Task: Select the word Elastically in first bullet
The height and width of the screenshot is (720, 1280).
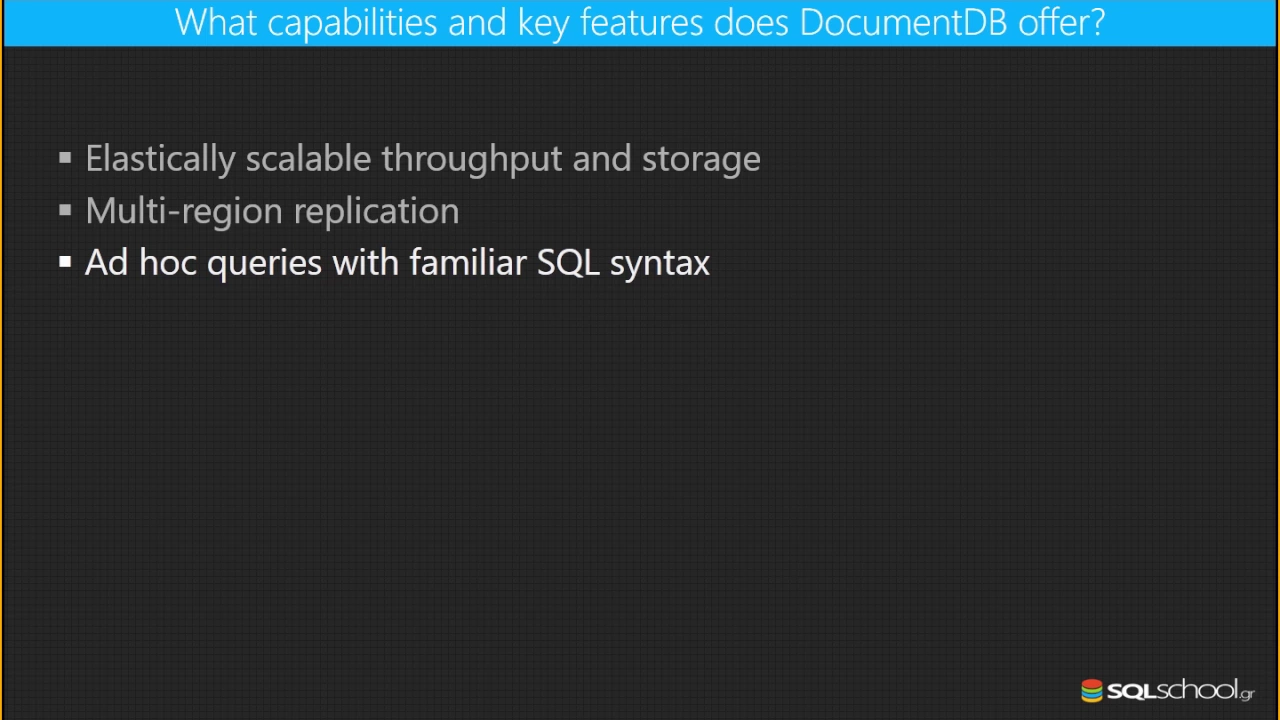Action: click(x=160, y=159)
